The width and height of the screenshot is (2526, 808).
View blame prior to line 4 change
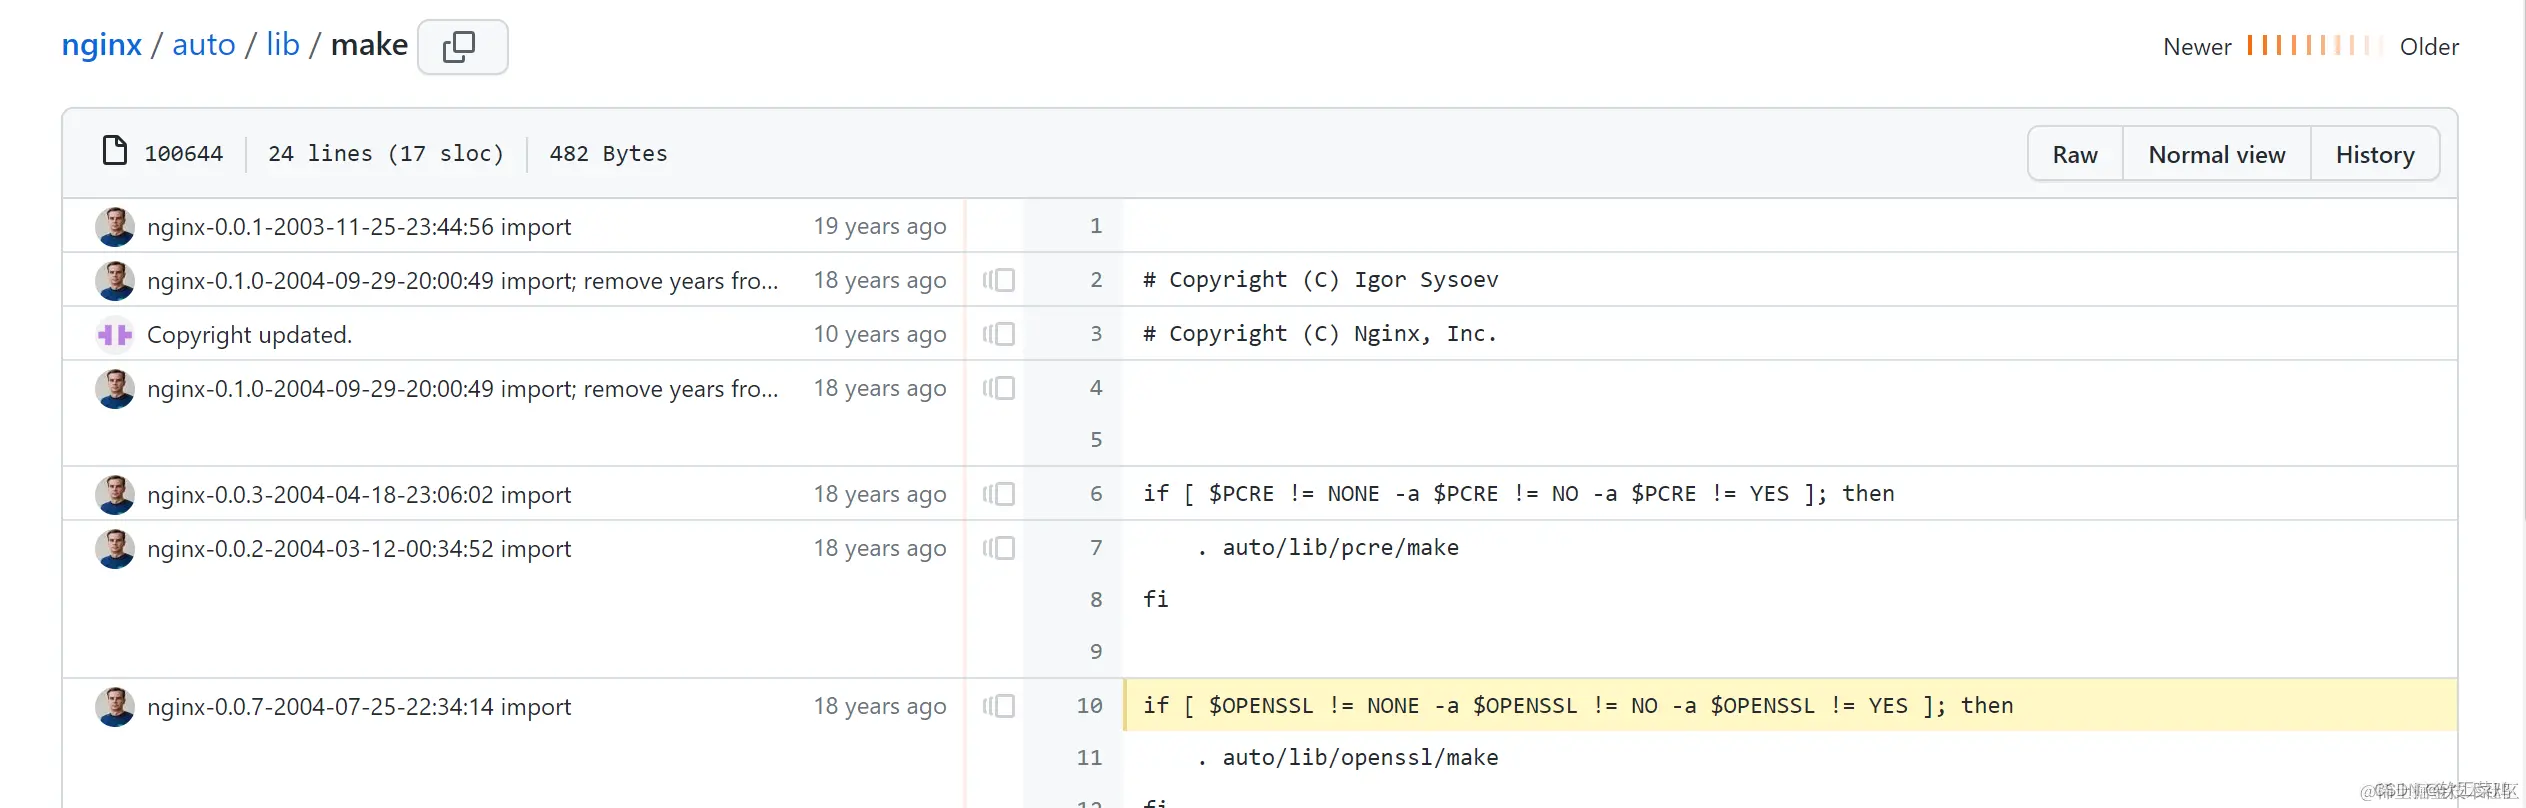coord(998,388)
